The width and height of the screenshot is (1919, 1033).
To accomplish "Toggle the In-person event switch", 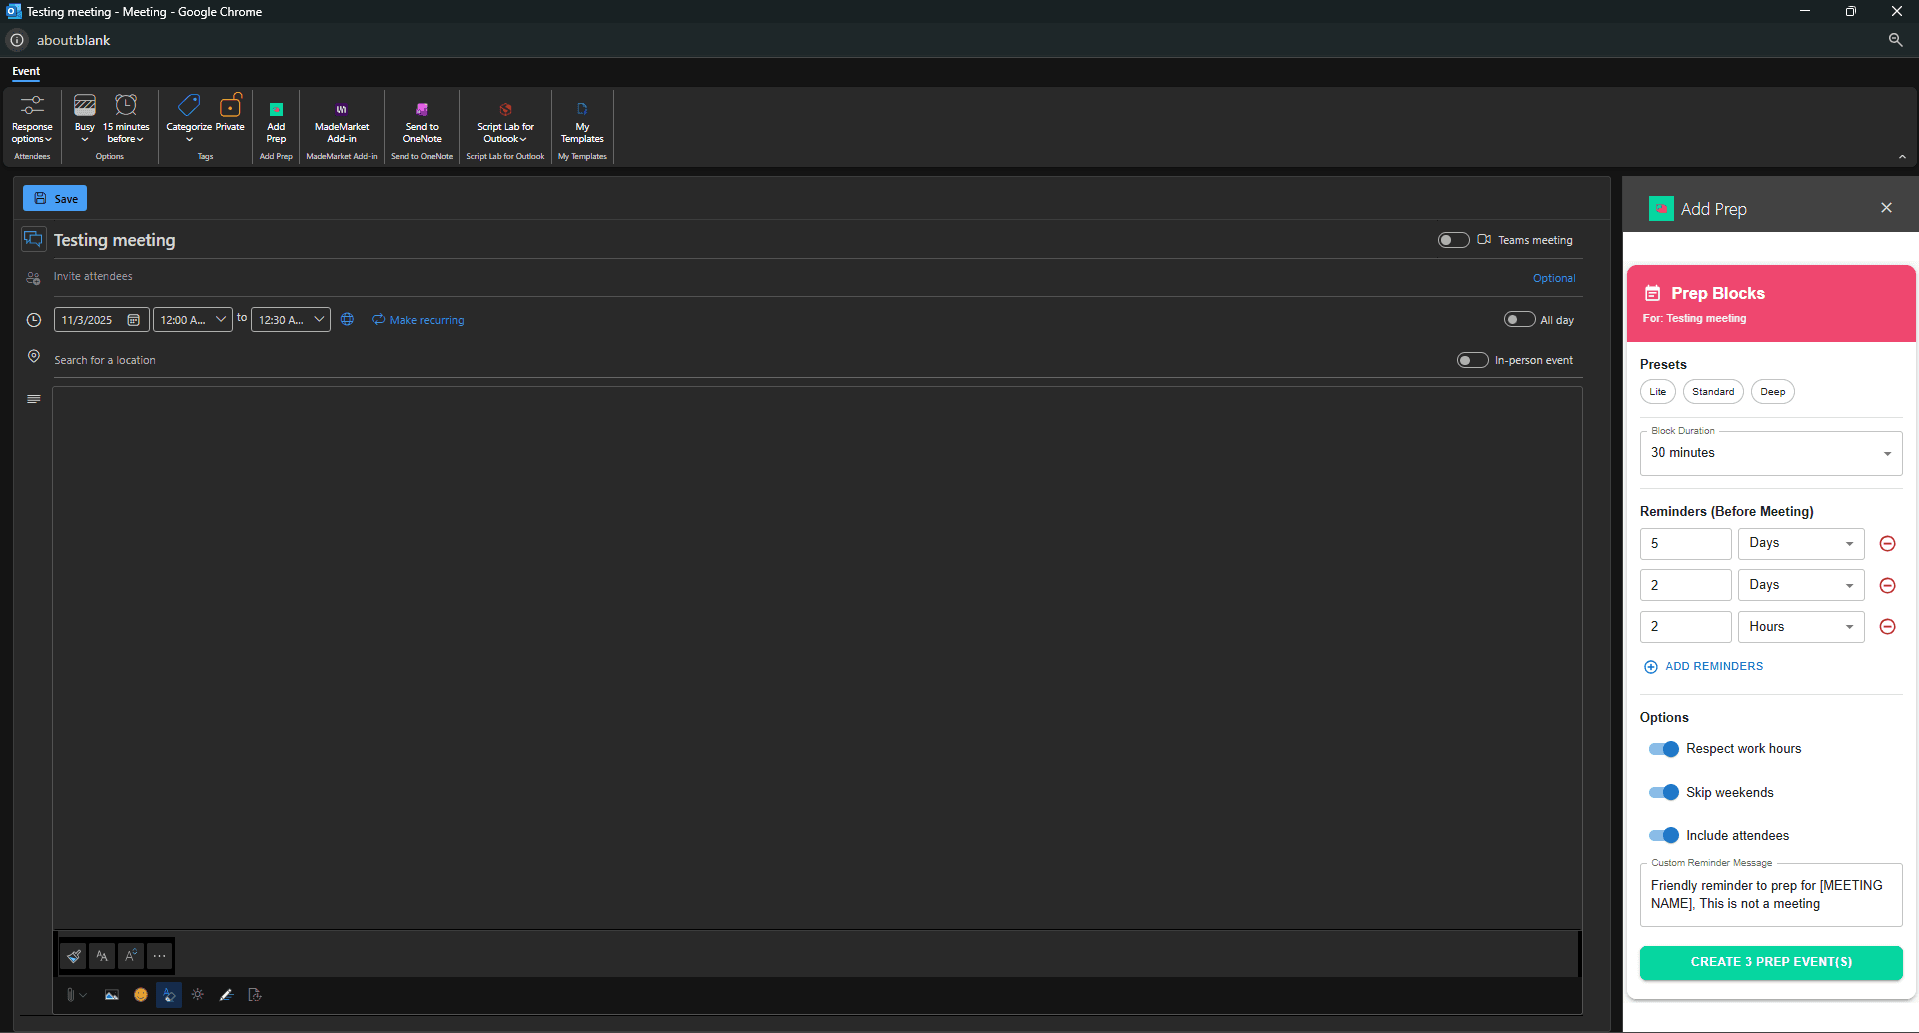I will coord(1472,360).
